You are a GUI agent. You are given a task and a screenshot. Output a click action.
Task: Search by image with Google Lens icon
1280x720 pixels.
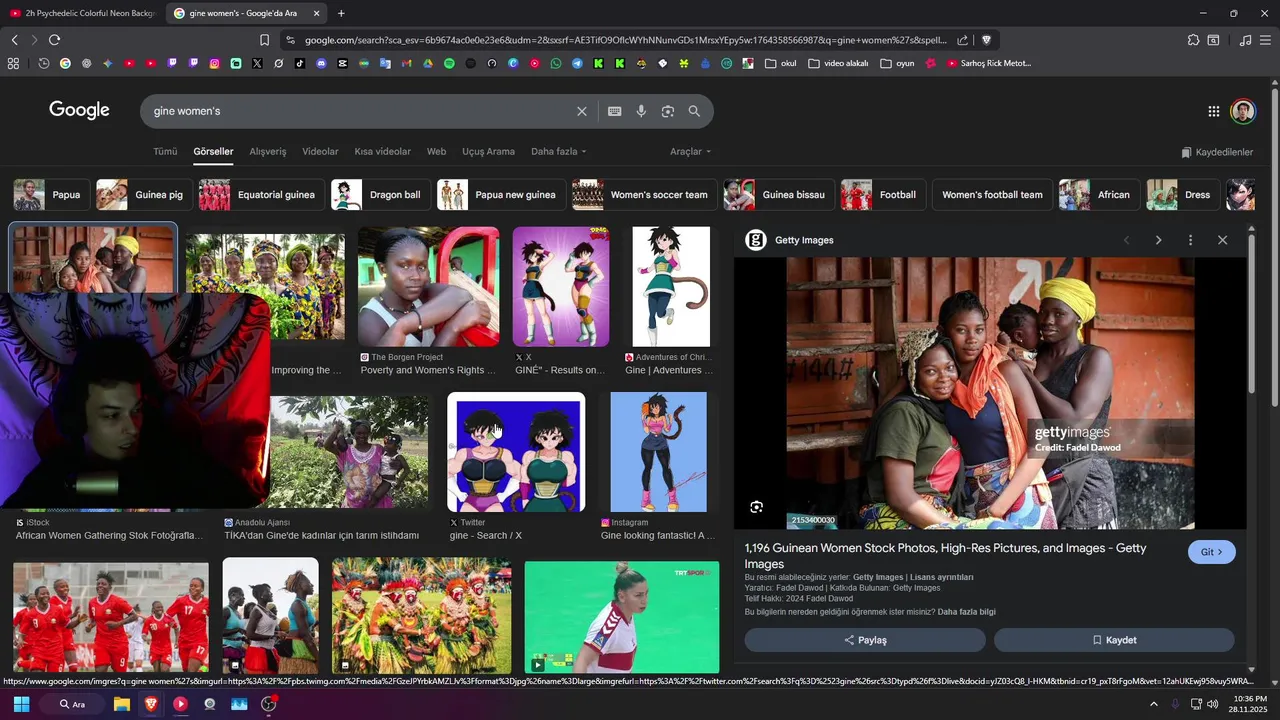click(668, 111)
